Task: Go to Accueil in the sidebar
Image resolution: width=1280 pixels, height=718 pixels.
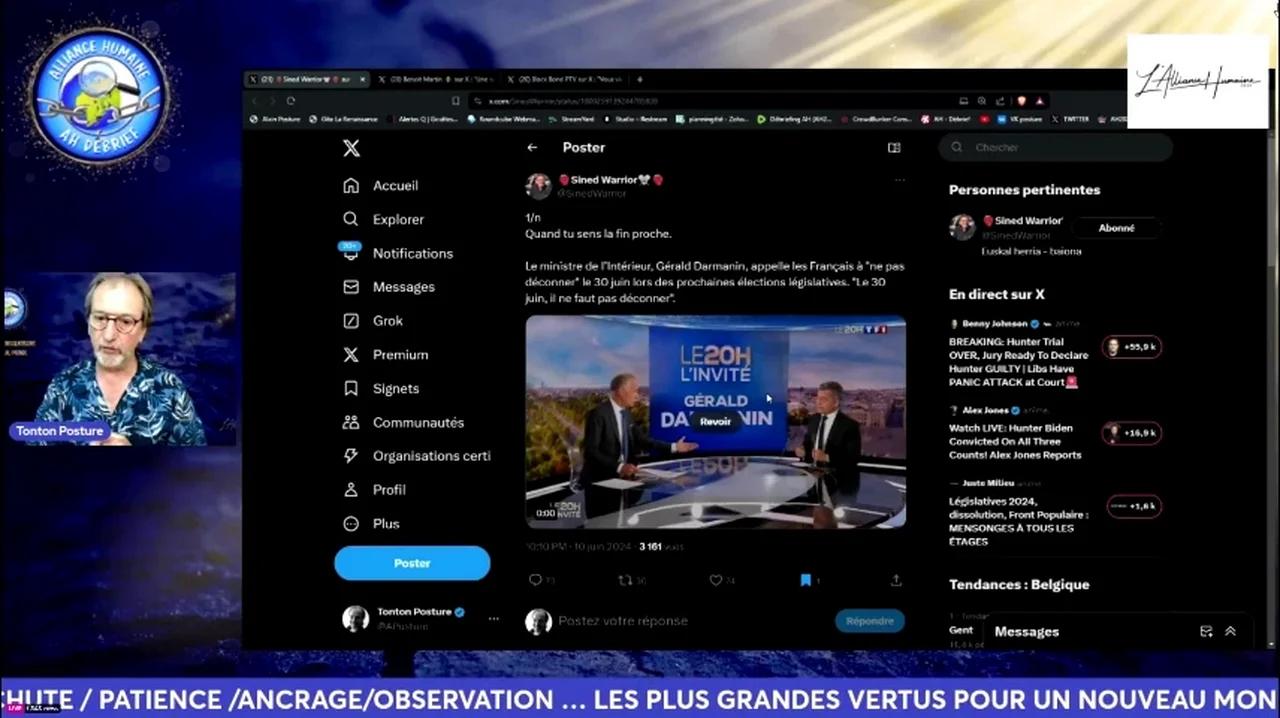Action: (395, 185)
